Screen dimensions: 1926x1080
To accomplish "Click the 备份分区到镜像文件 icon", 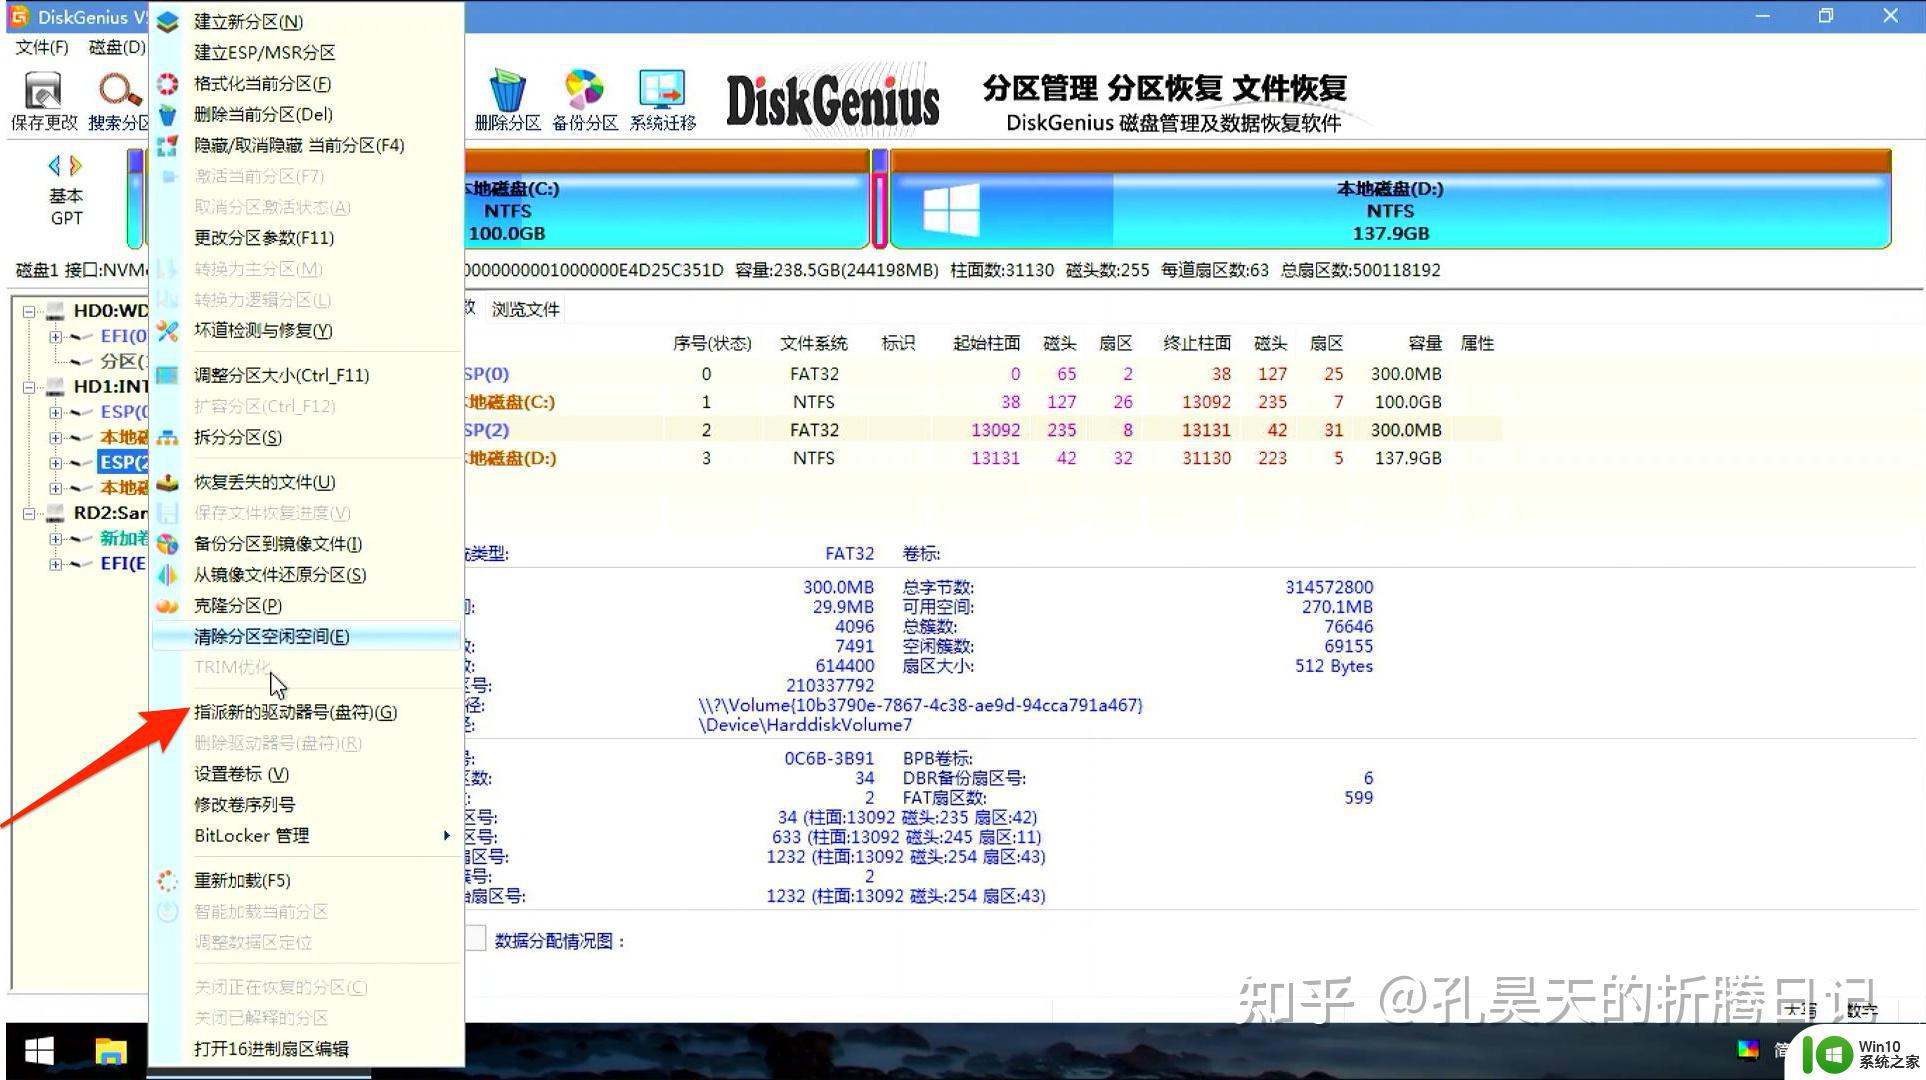I will coord(167,544).
